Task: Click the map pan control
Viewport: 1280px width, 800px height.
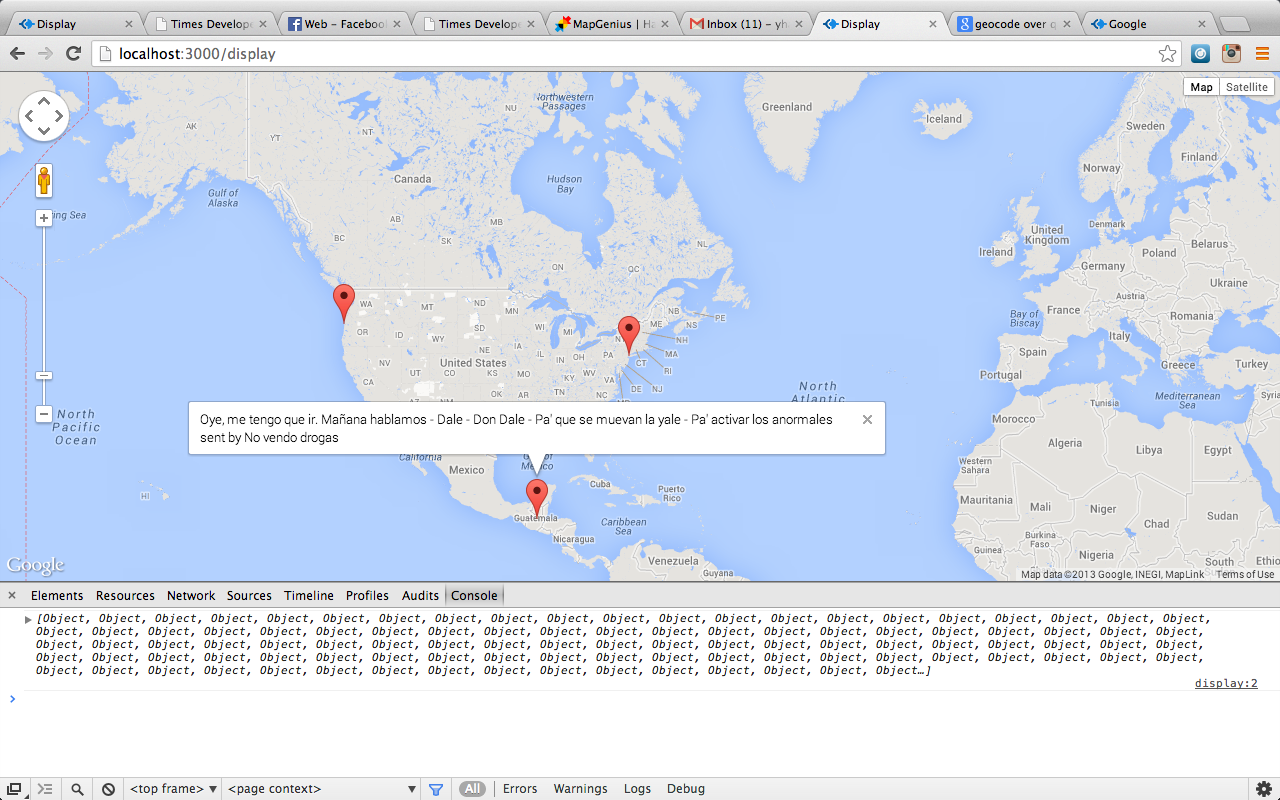Action: [x=44, y=116]
